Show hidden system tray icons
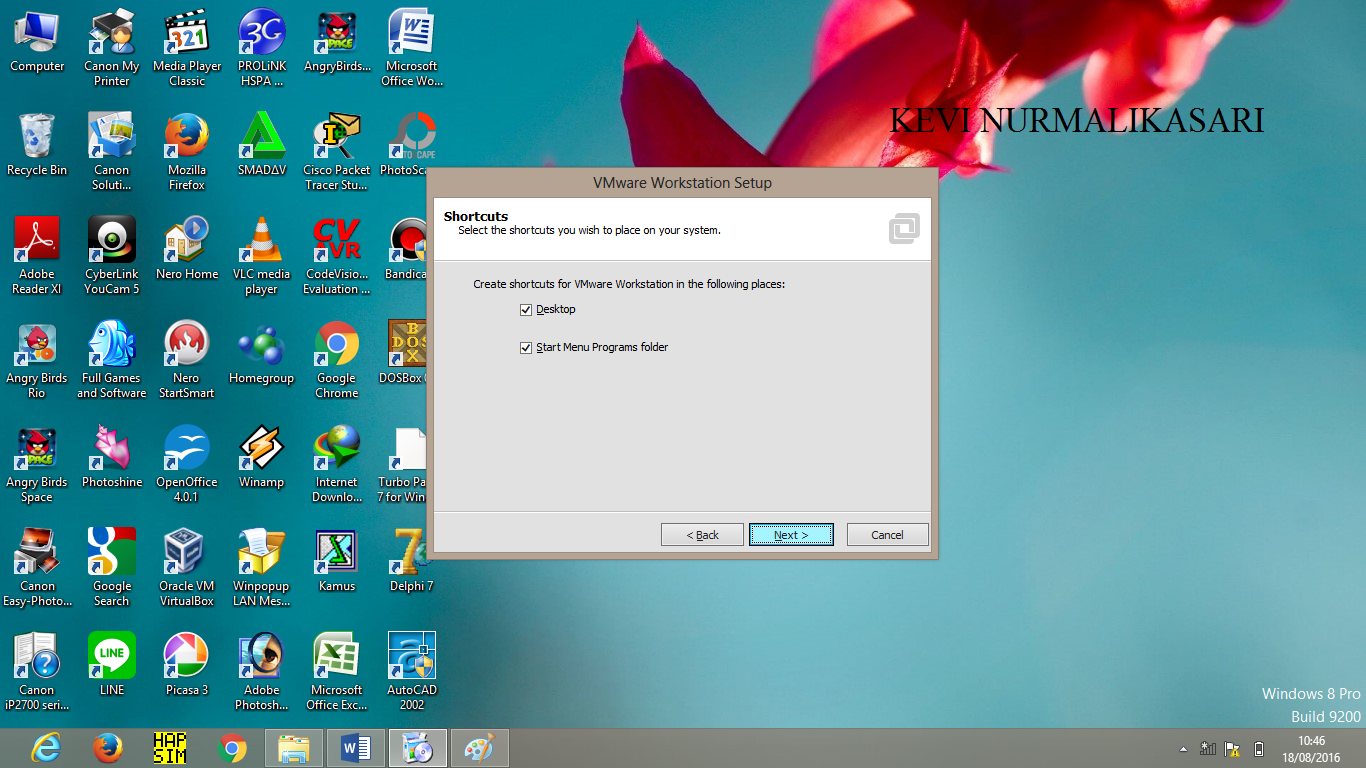Image resolution: width=1366 pixels, height=768 pixels. point(1184,748)
